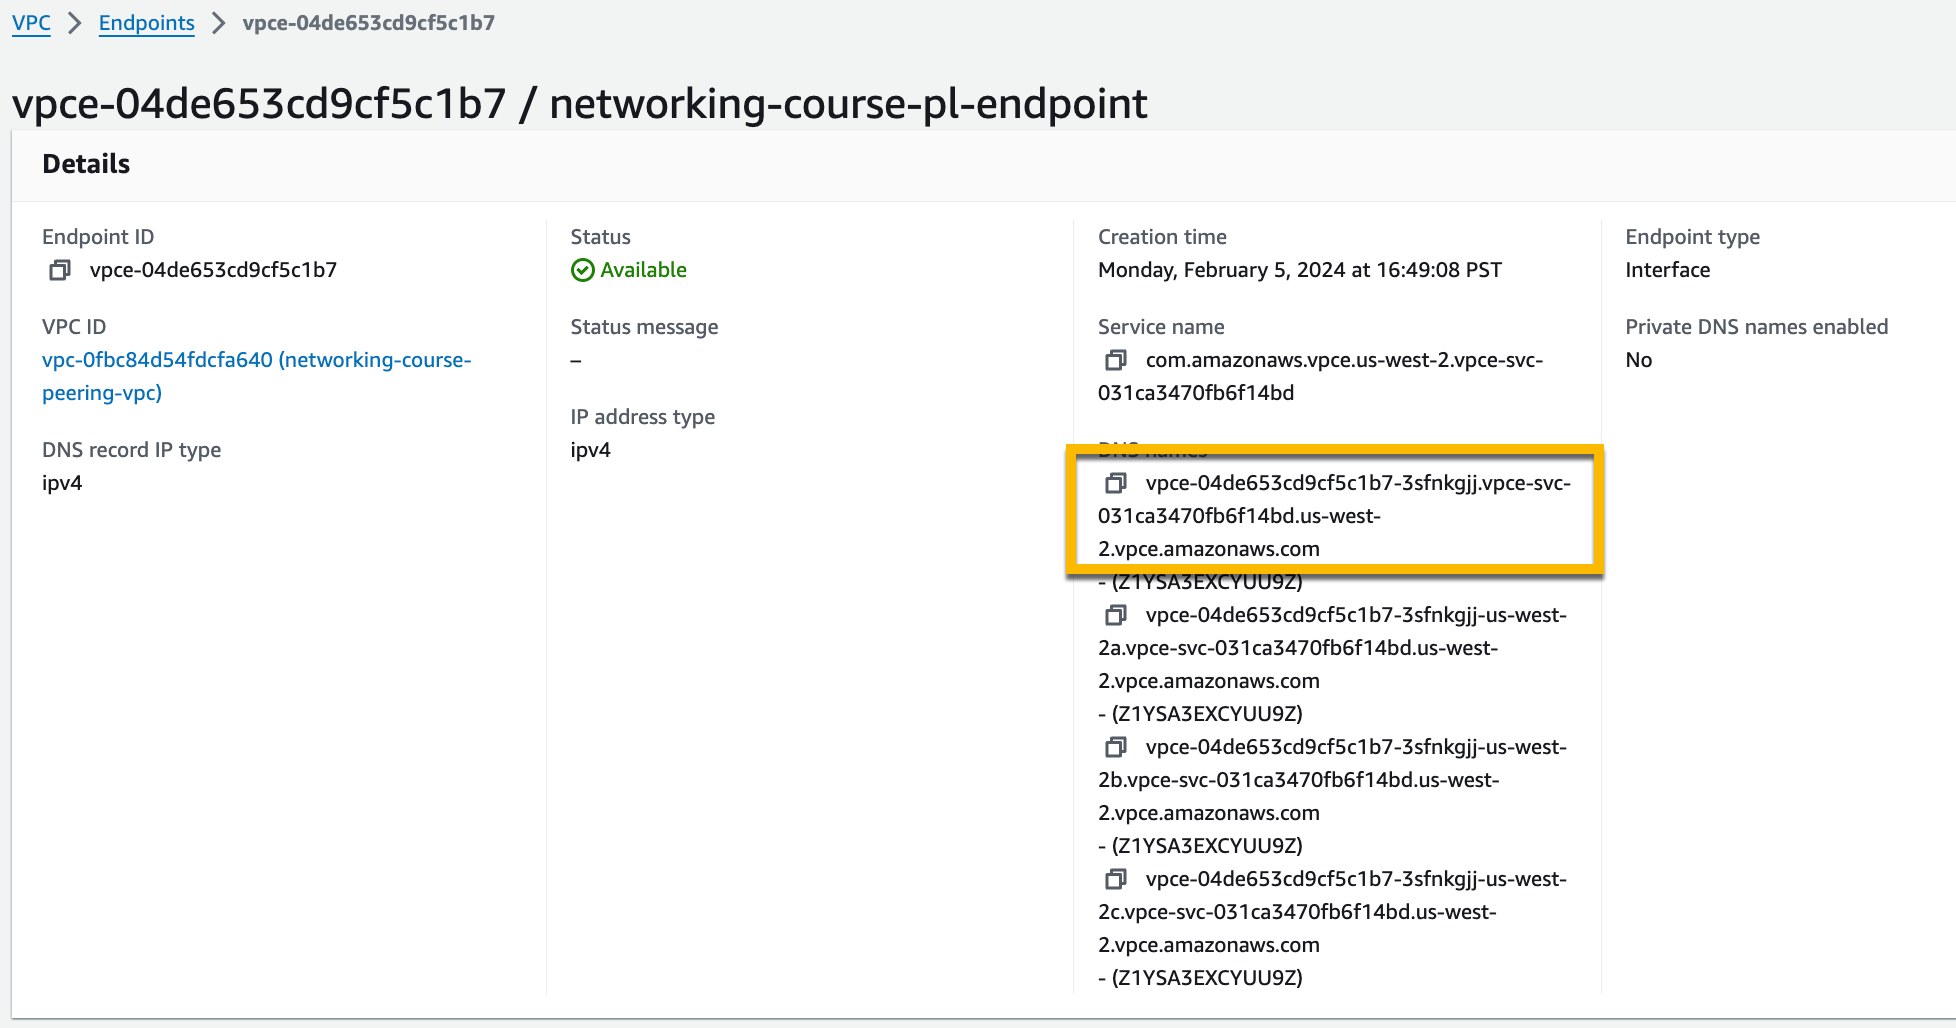Copy the highlighted regional DNS name
The image size is (1956, 1028).
point(1113,484)
